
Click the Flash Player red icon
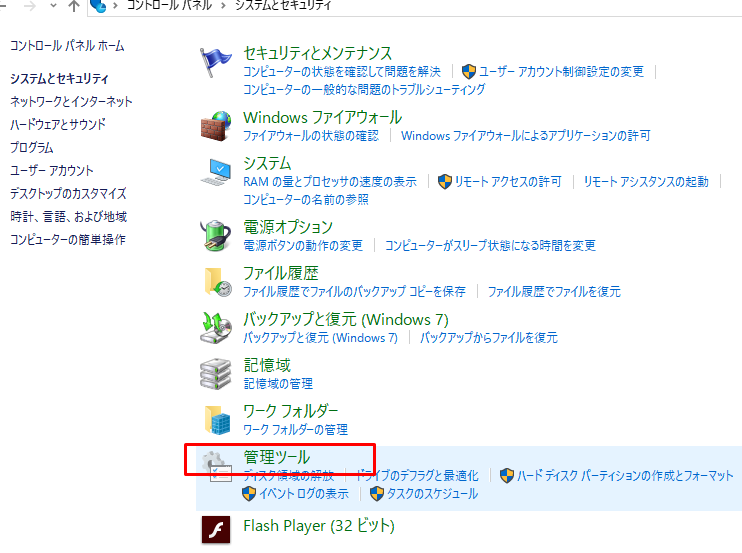[x=216, y=529]
